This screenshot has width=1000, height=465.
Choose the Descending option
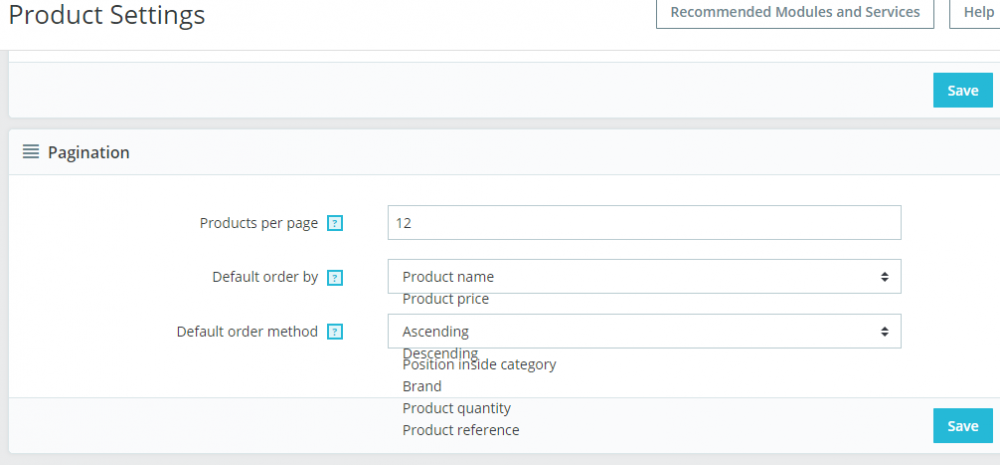[x=440, y=353]
